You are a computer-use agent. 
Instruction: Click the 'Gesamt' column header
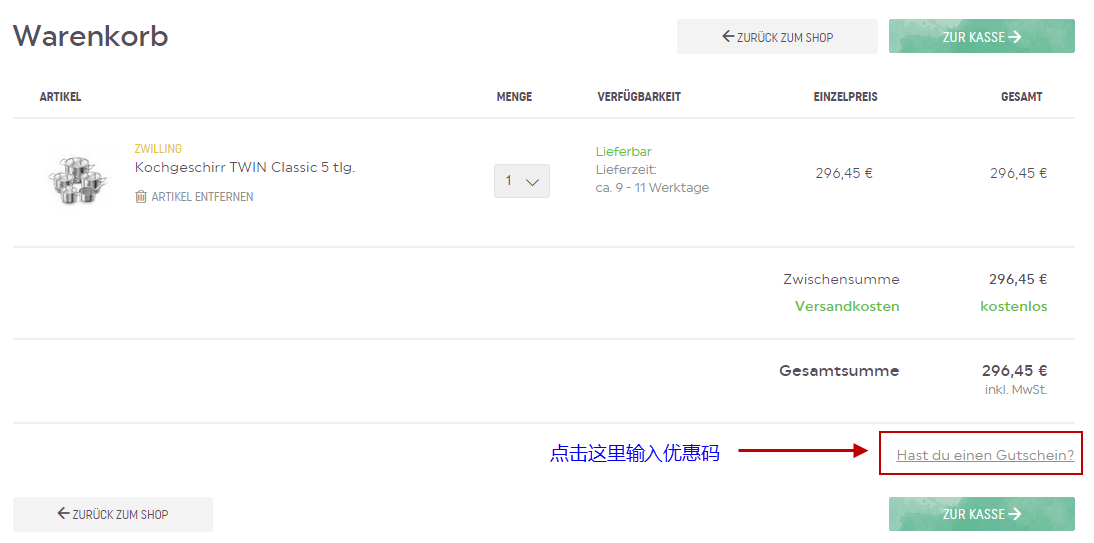[x=1021, y=97]
